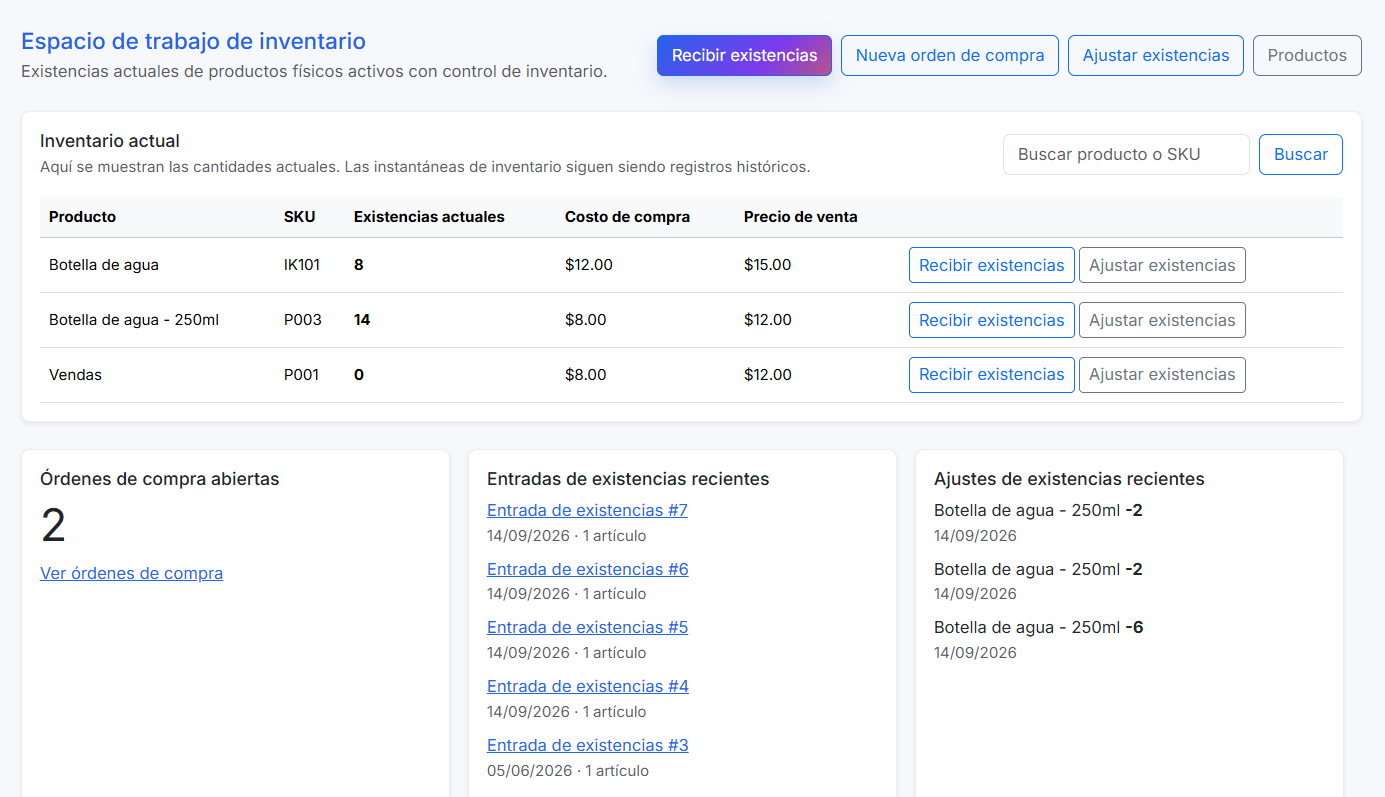Screen dimensions: 1385x797
Task: Select the SKU cell P001
Action: (x=301, y=375)
